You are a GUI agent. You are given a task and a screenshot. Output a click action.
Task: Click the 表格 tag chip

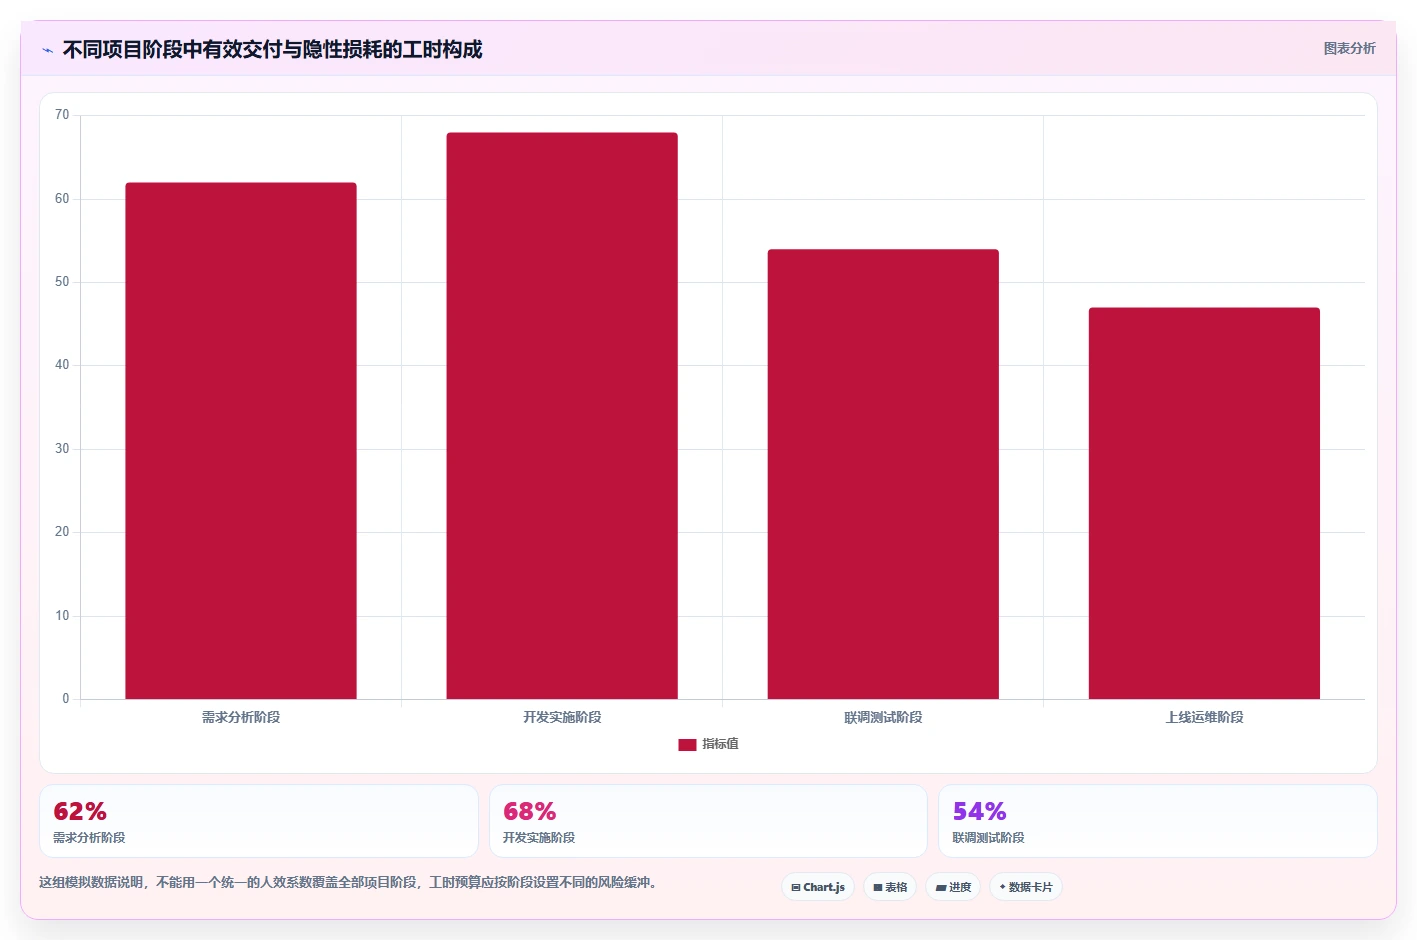click(890, 887)
